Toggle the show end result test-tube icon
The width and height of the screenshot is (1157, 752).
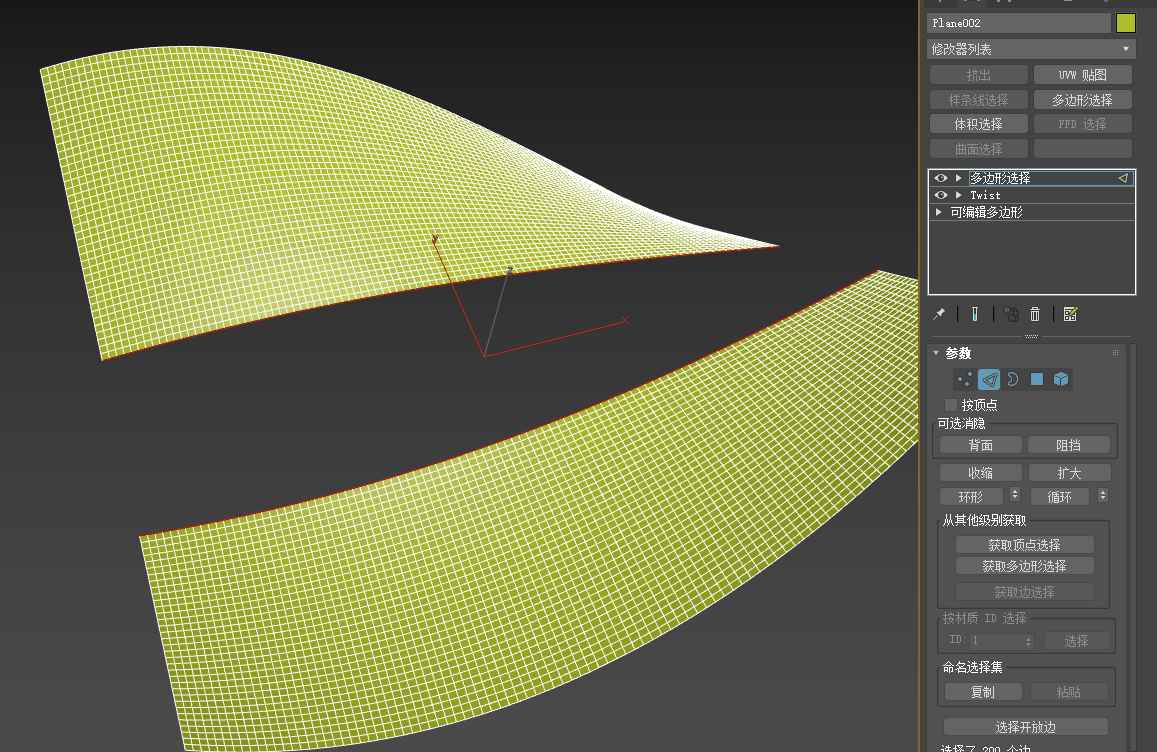pos(975,314)
